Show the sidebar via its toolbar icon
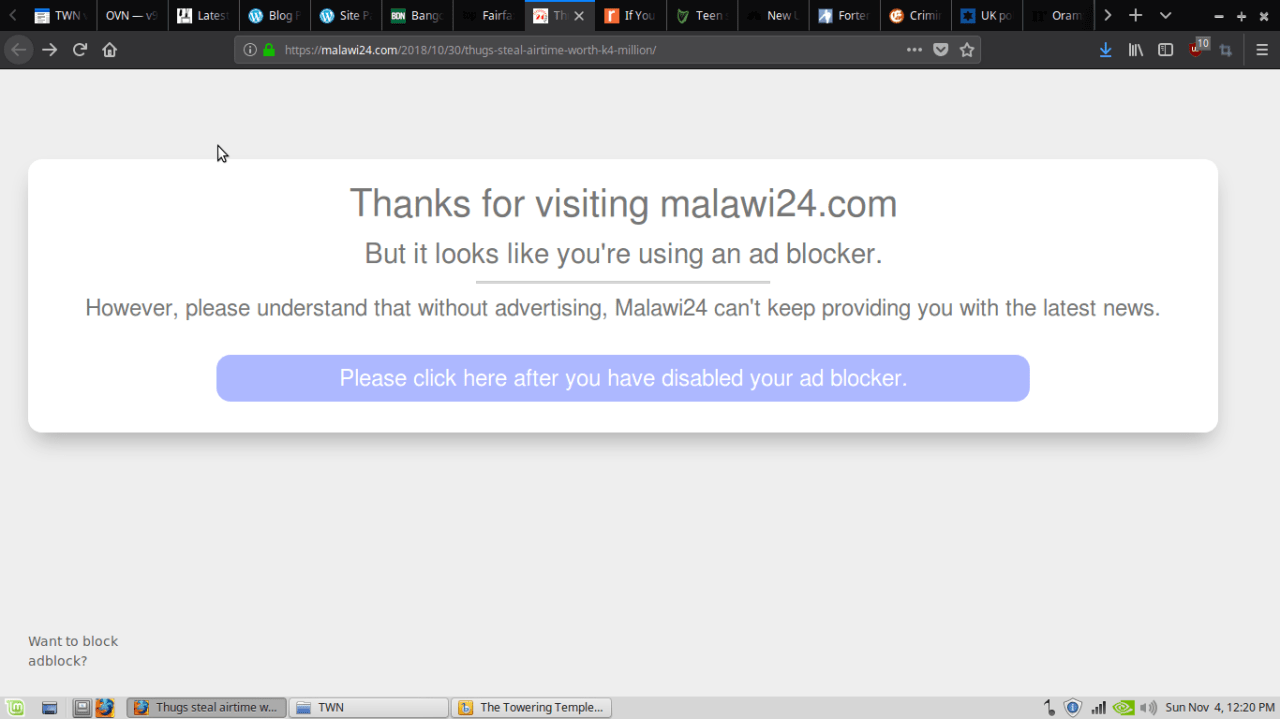 (x=1166, y=50)
